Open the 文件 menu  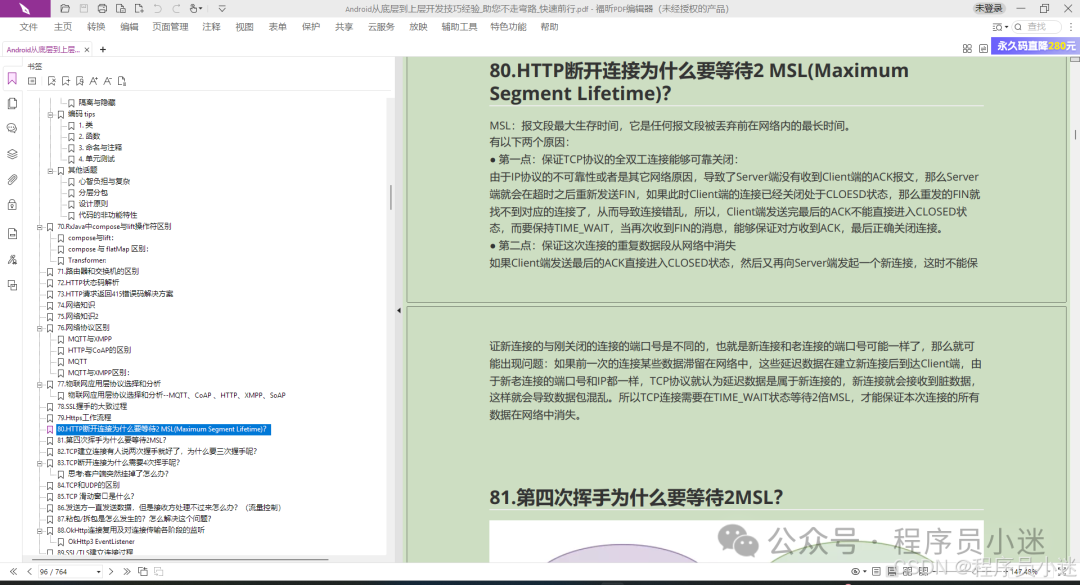point(29,27)
